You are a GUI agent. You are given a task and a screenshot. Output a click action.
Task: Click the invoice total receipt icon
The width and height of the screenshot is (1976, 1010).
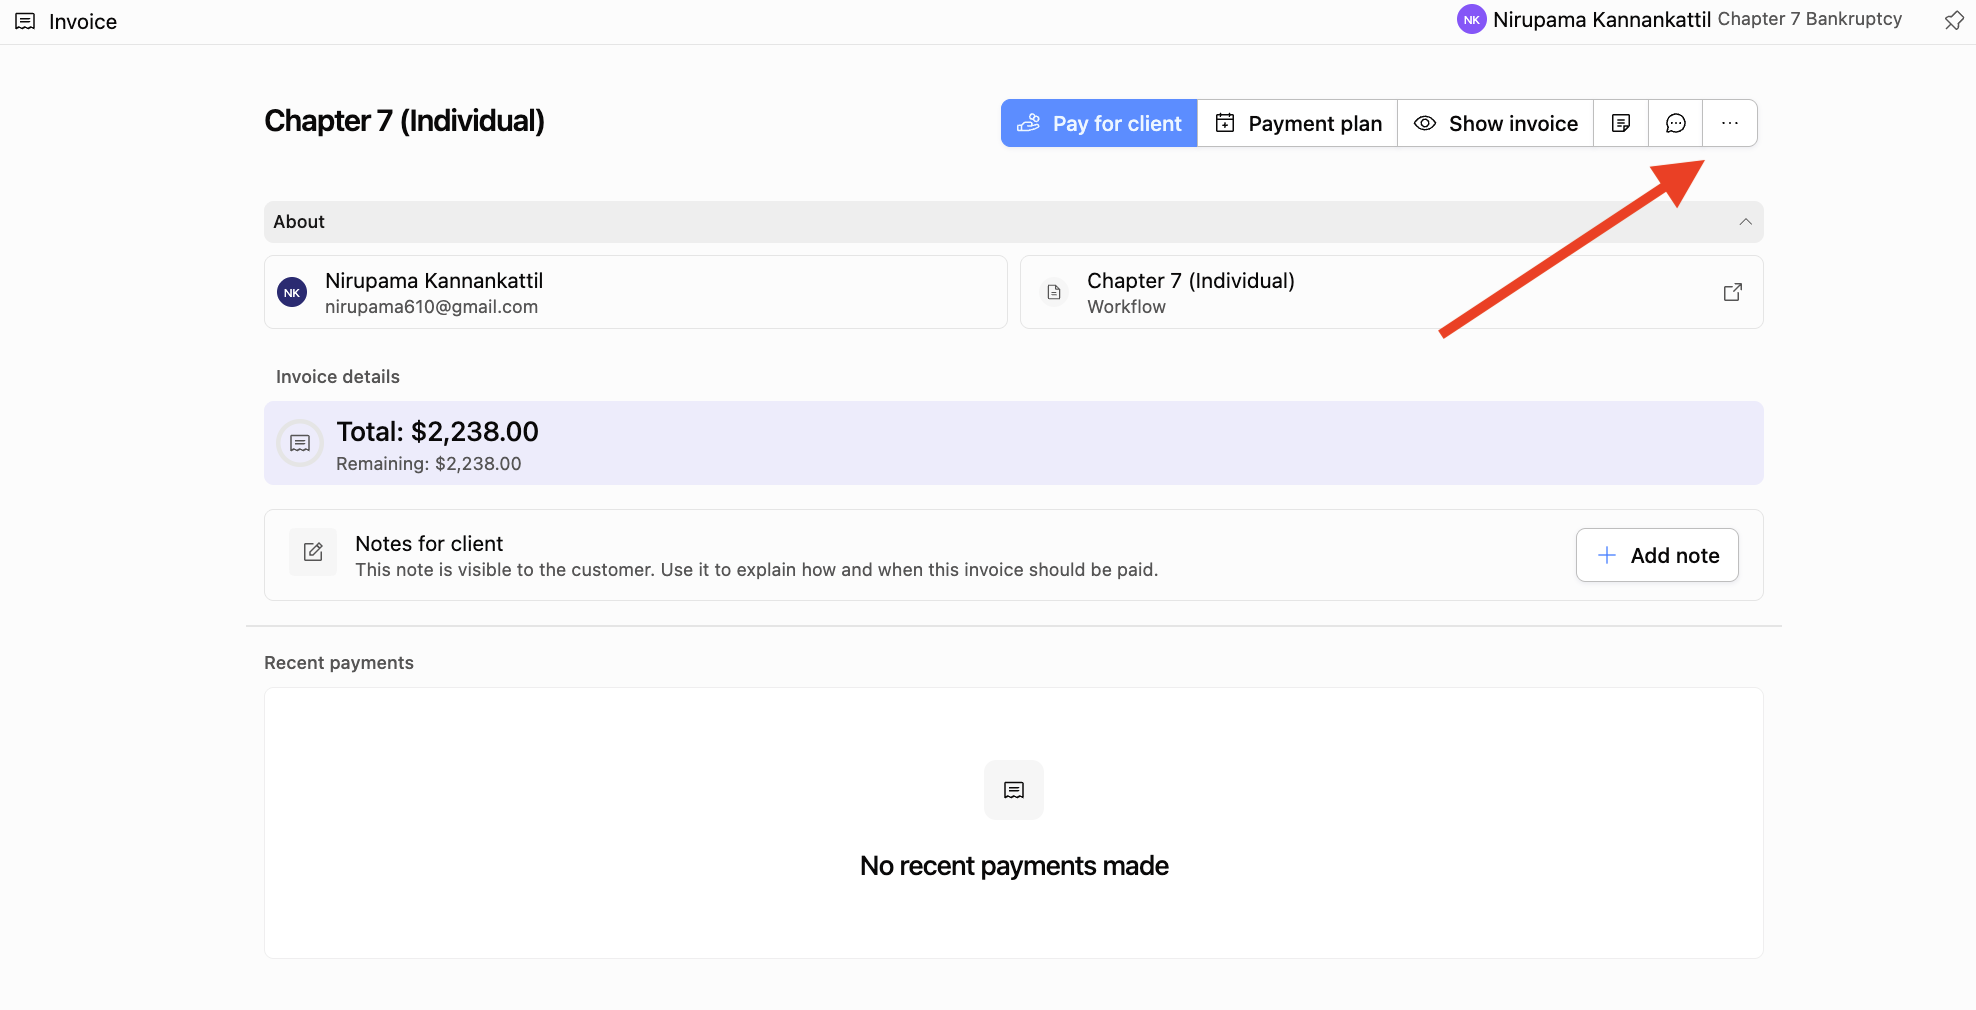[300, 443]
